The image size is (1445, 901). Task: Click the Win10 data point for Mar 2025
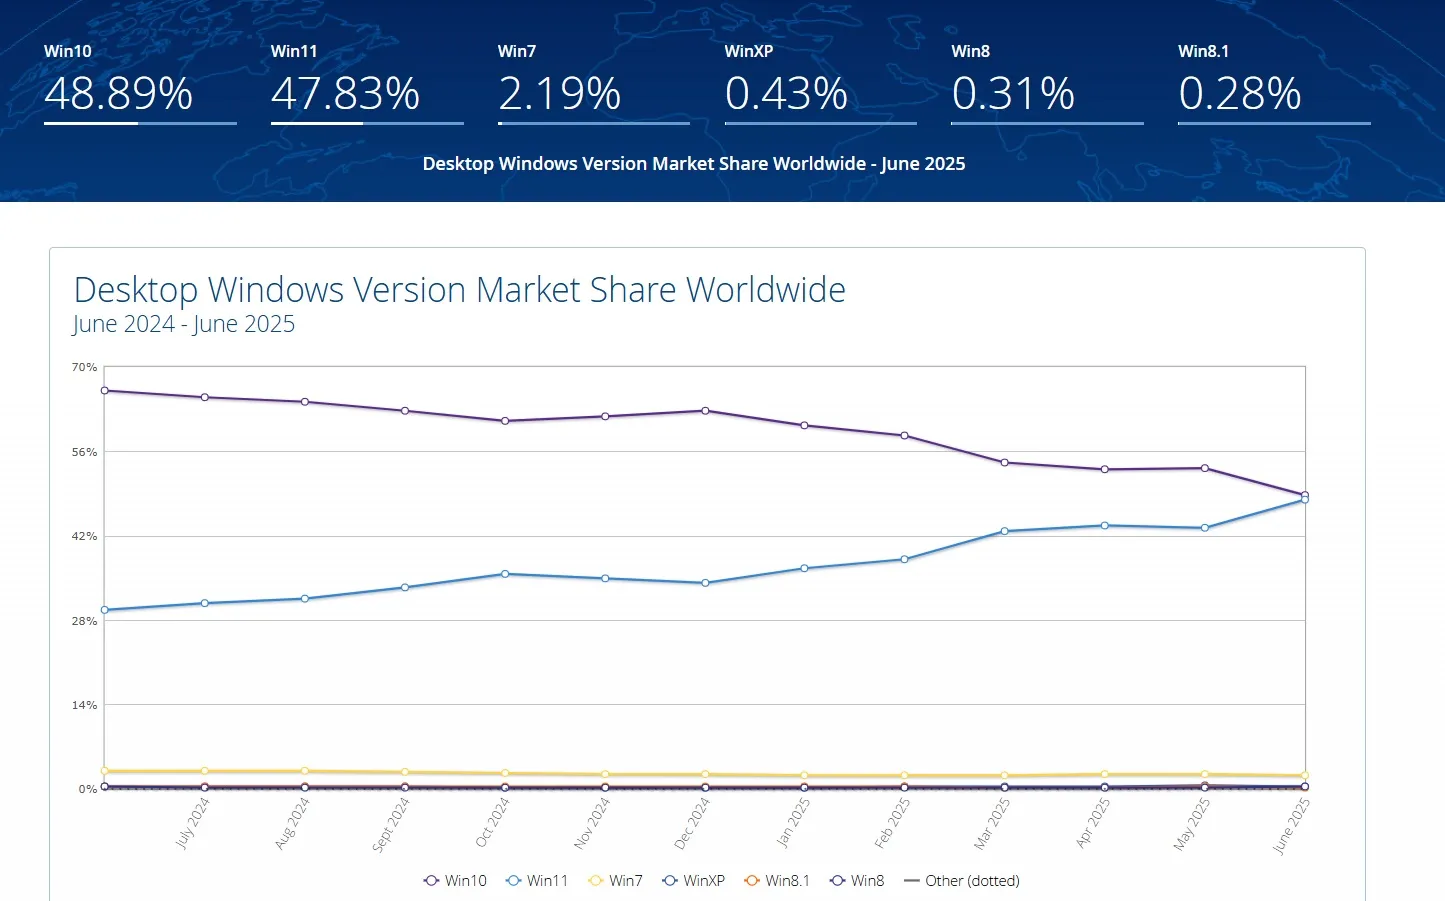(x=1005, y=463)
